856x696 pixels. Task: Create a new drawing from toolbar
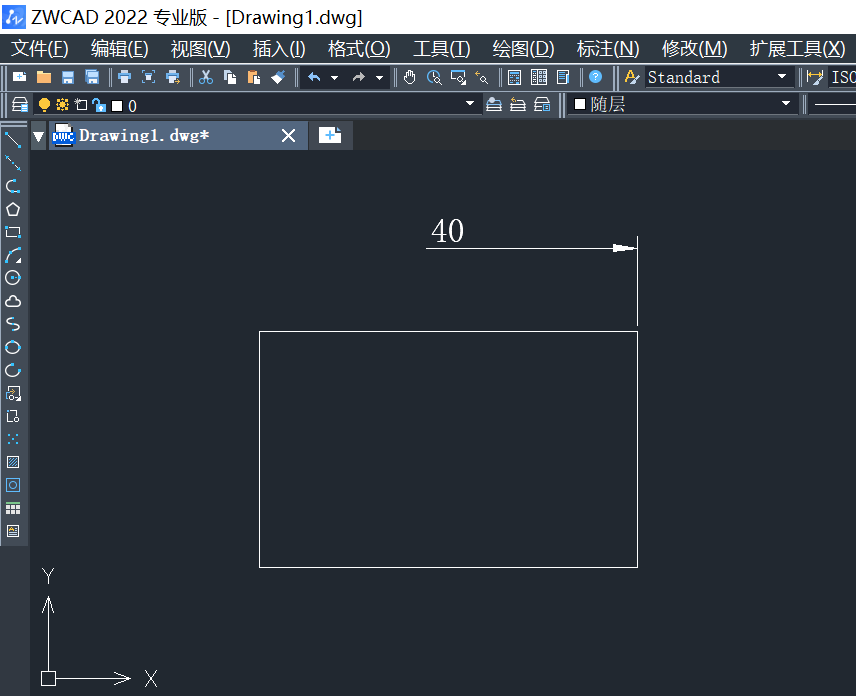(x=20, y=78)
